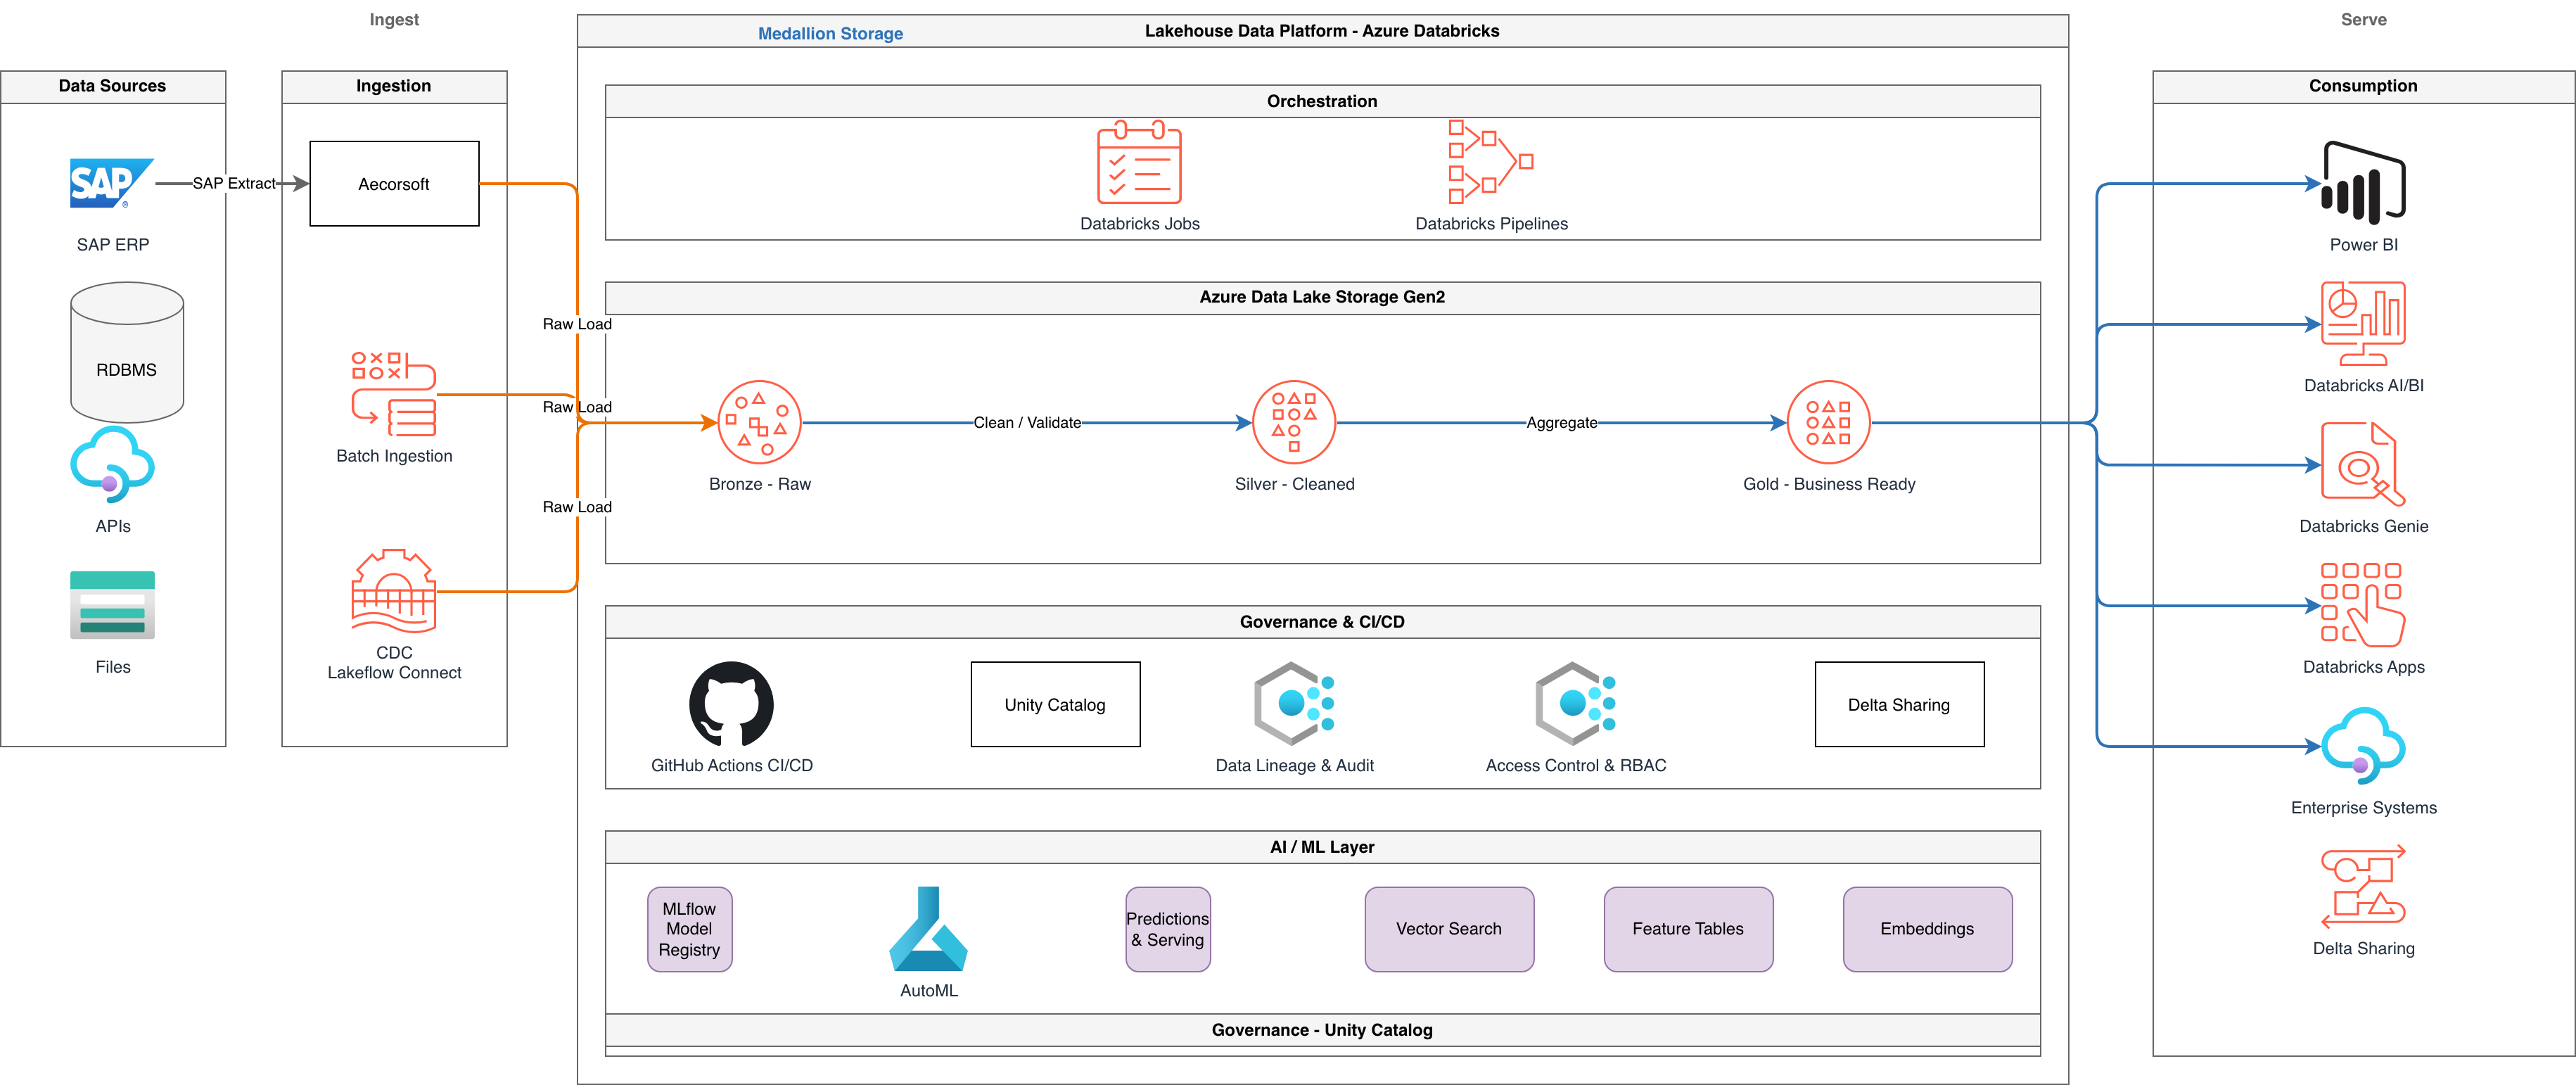
Task: Click the Aggregate arrow label
Action: 1561,423
